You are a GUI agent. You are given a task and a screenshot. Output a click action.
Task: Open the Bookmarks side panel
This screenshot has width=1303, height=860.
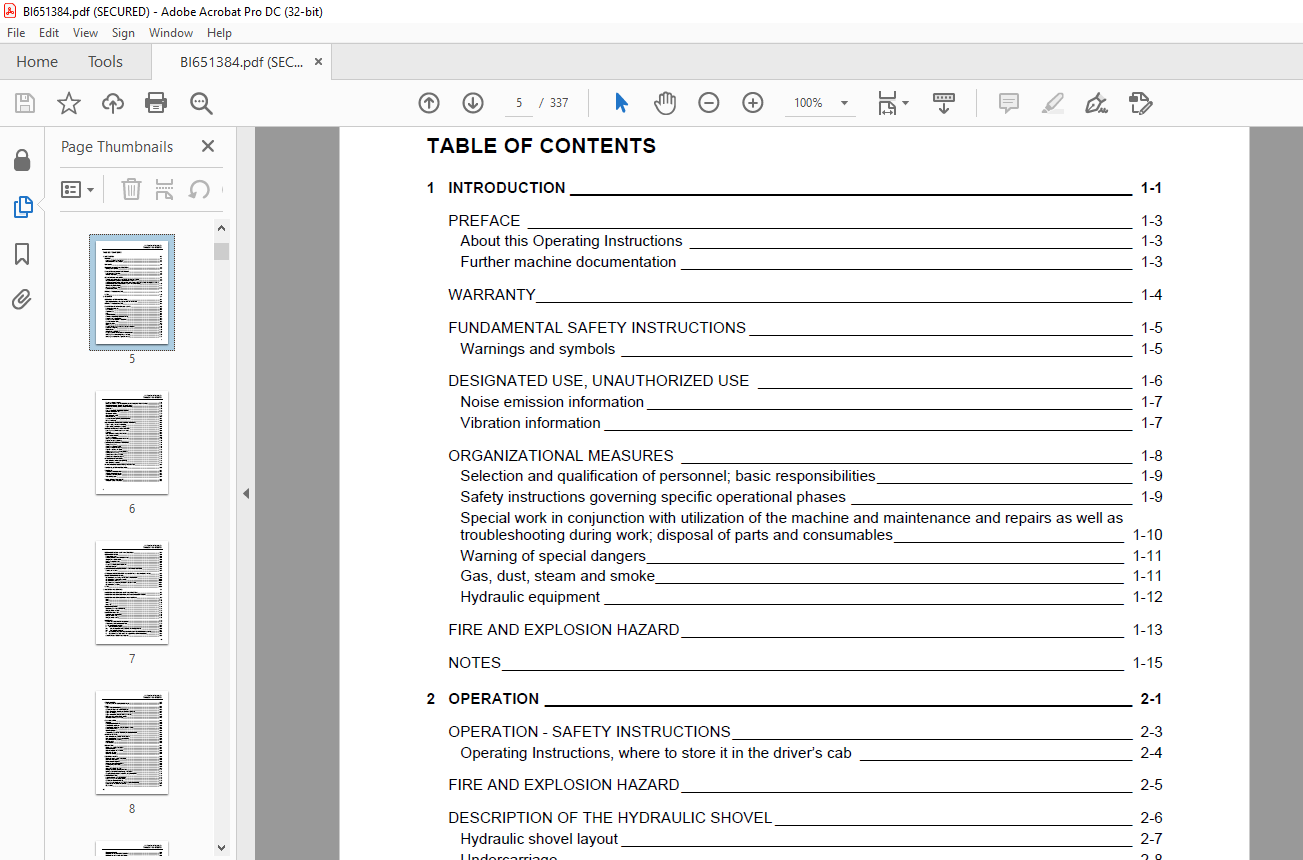pyautogui.click(x=22, y=254)
